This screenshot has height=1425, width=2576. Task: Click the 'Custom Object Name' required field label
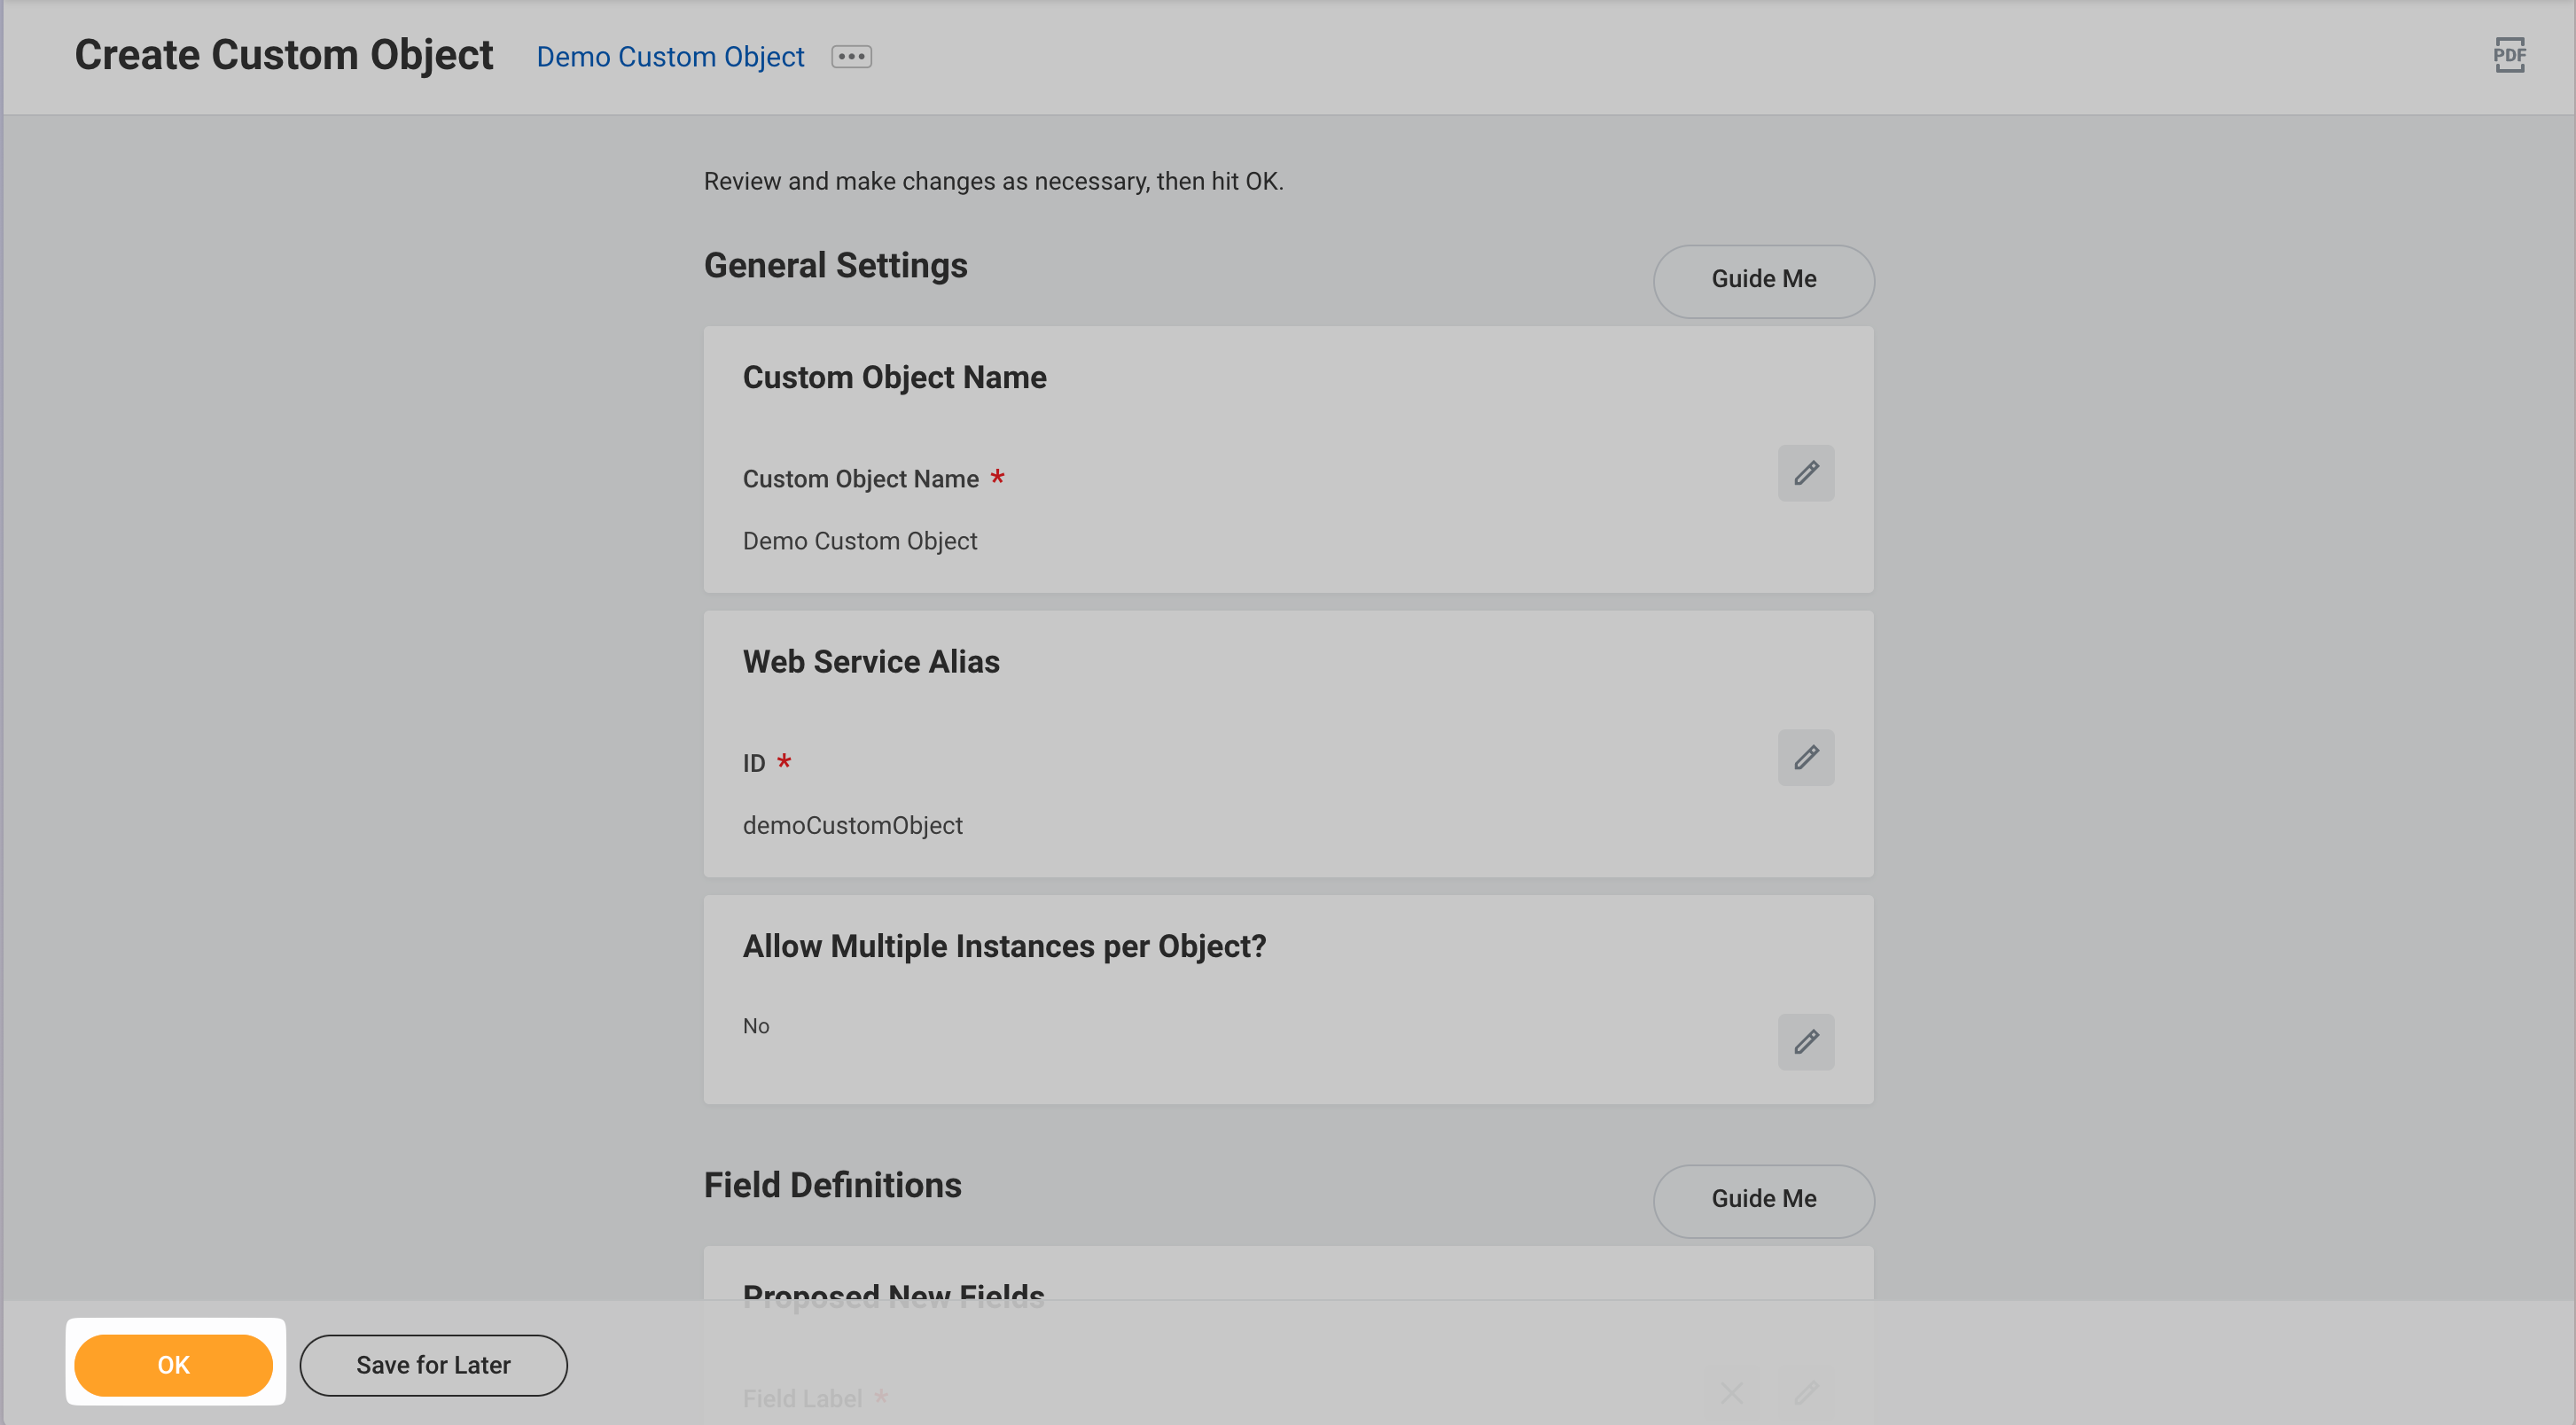(x=860, y=479)
